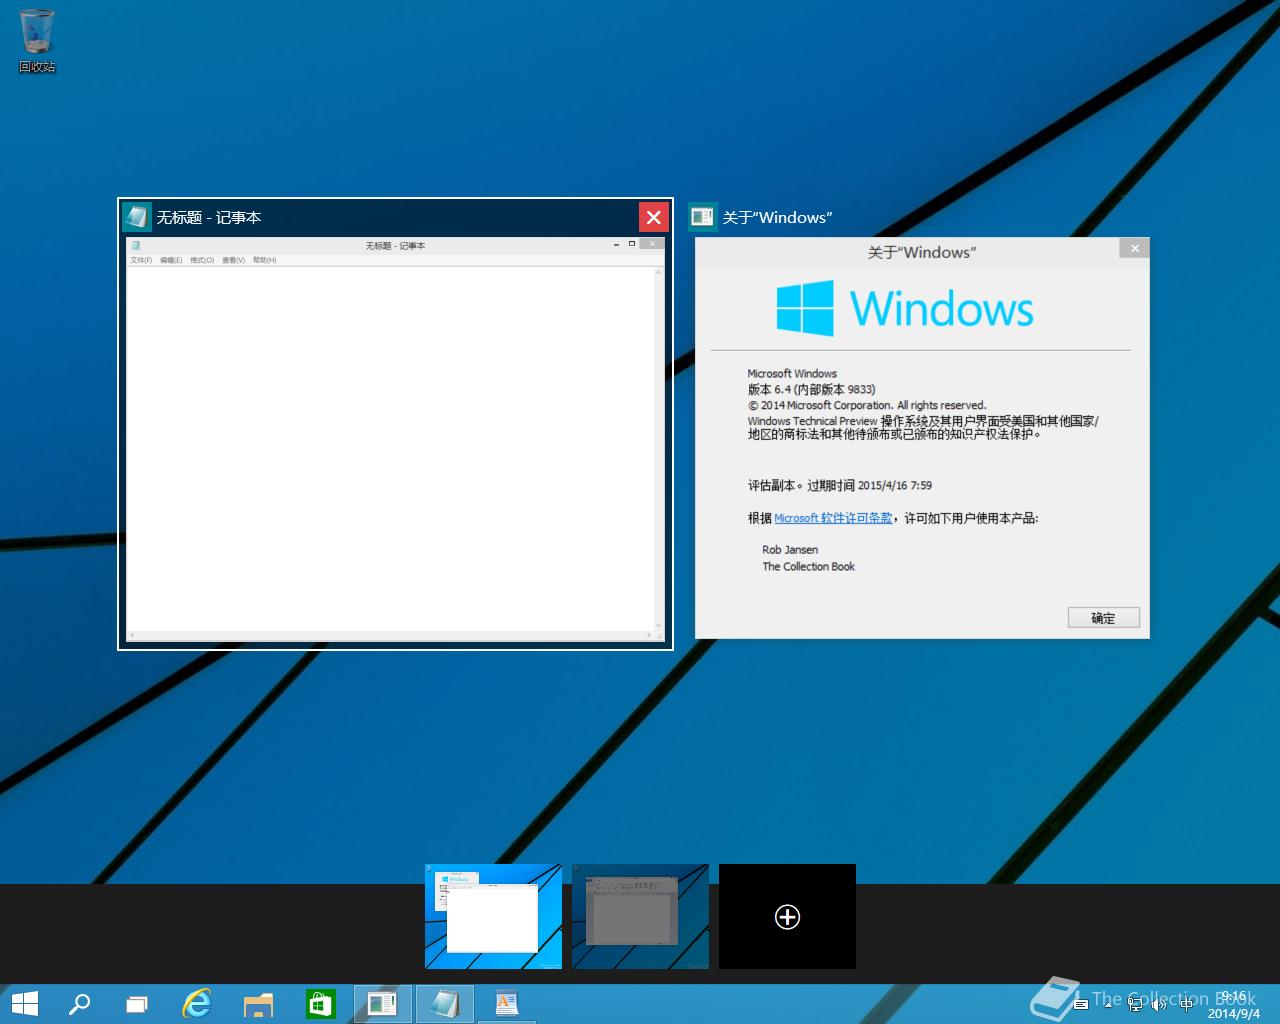Click 文件(F) menu in Notepad preview
This screenshot has width=1280, height=1024.
coord(141,260)
